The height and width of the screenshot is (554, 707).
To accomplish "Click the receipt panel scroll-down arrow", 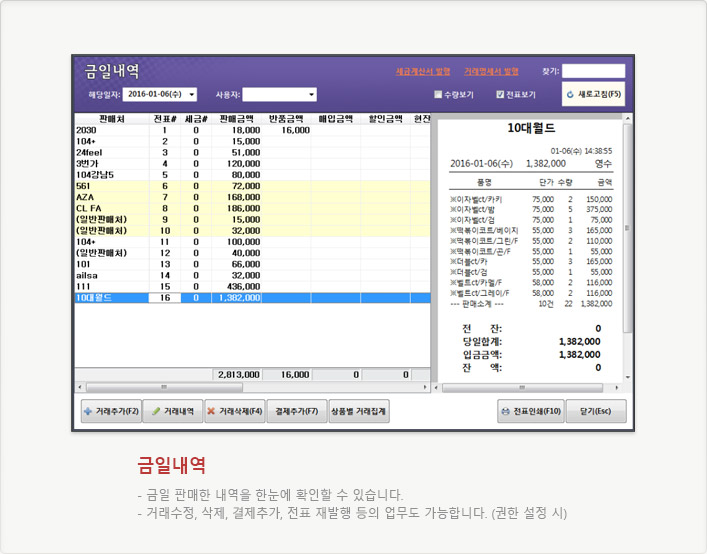I will point(627,377).
